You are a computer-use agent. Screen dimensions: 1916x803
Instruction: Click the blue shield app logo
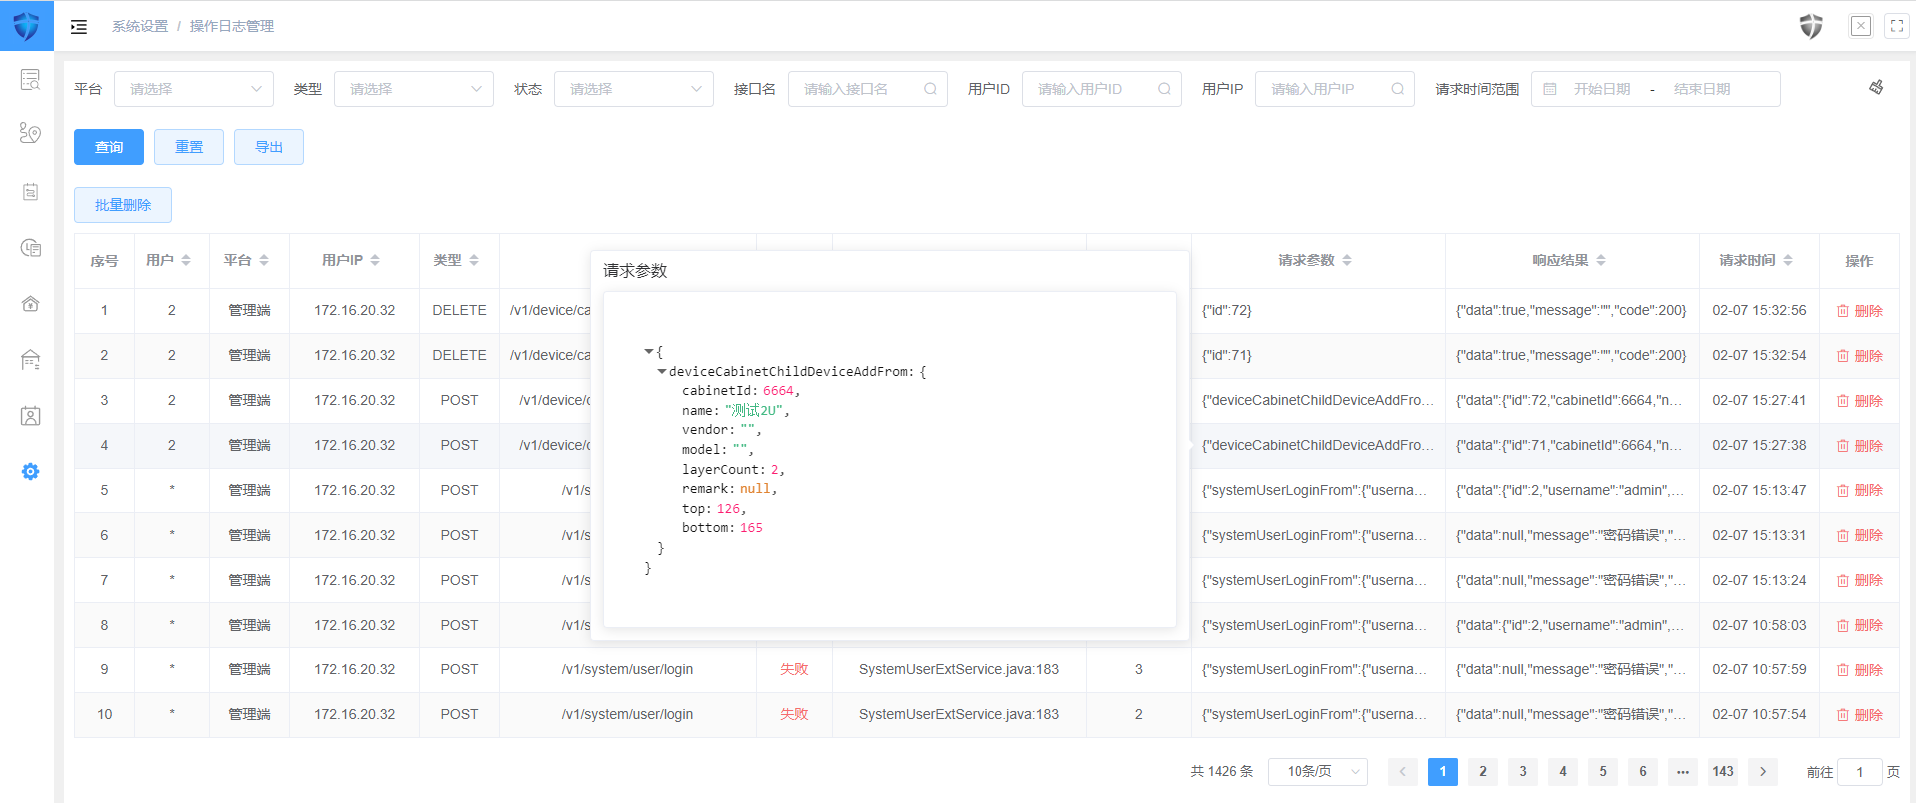27,26
